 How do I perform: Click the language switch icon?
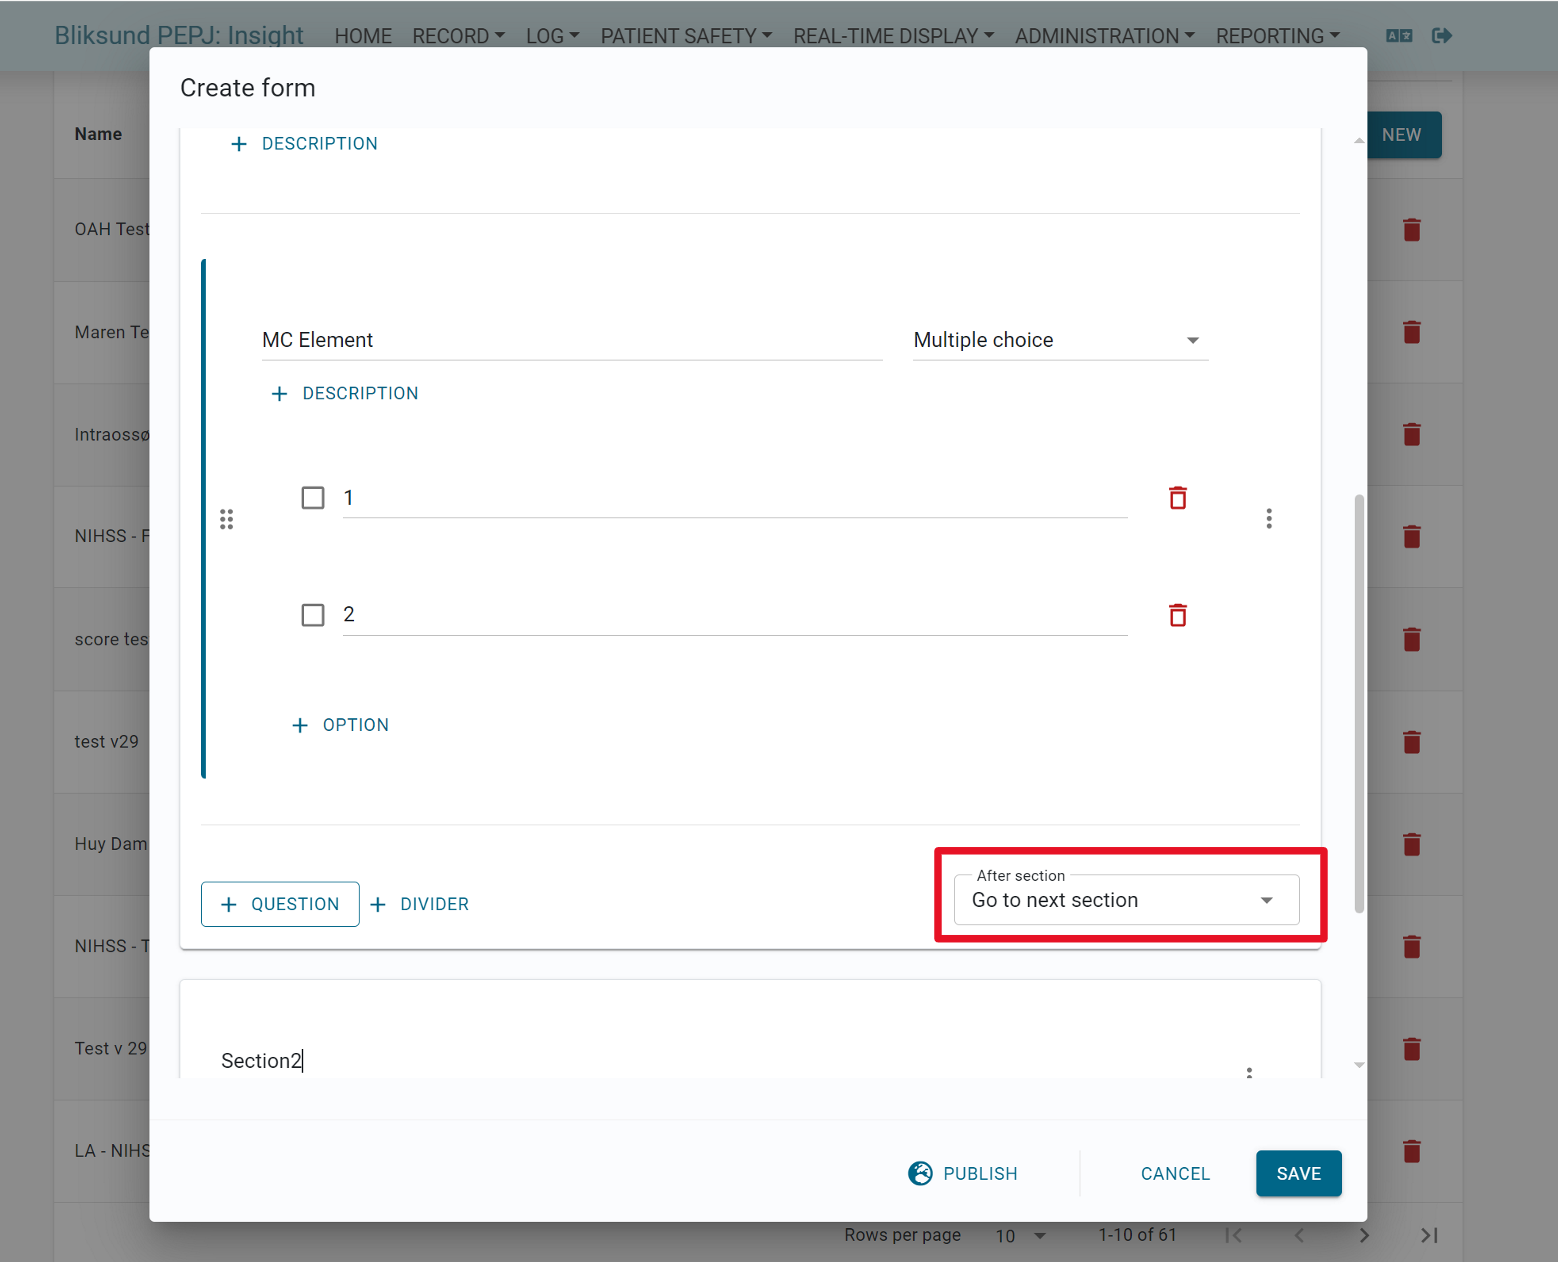tap(1399, 36)
